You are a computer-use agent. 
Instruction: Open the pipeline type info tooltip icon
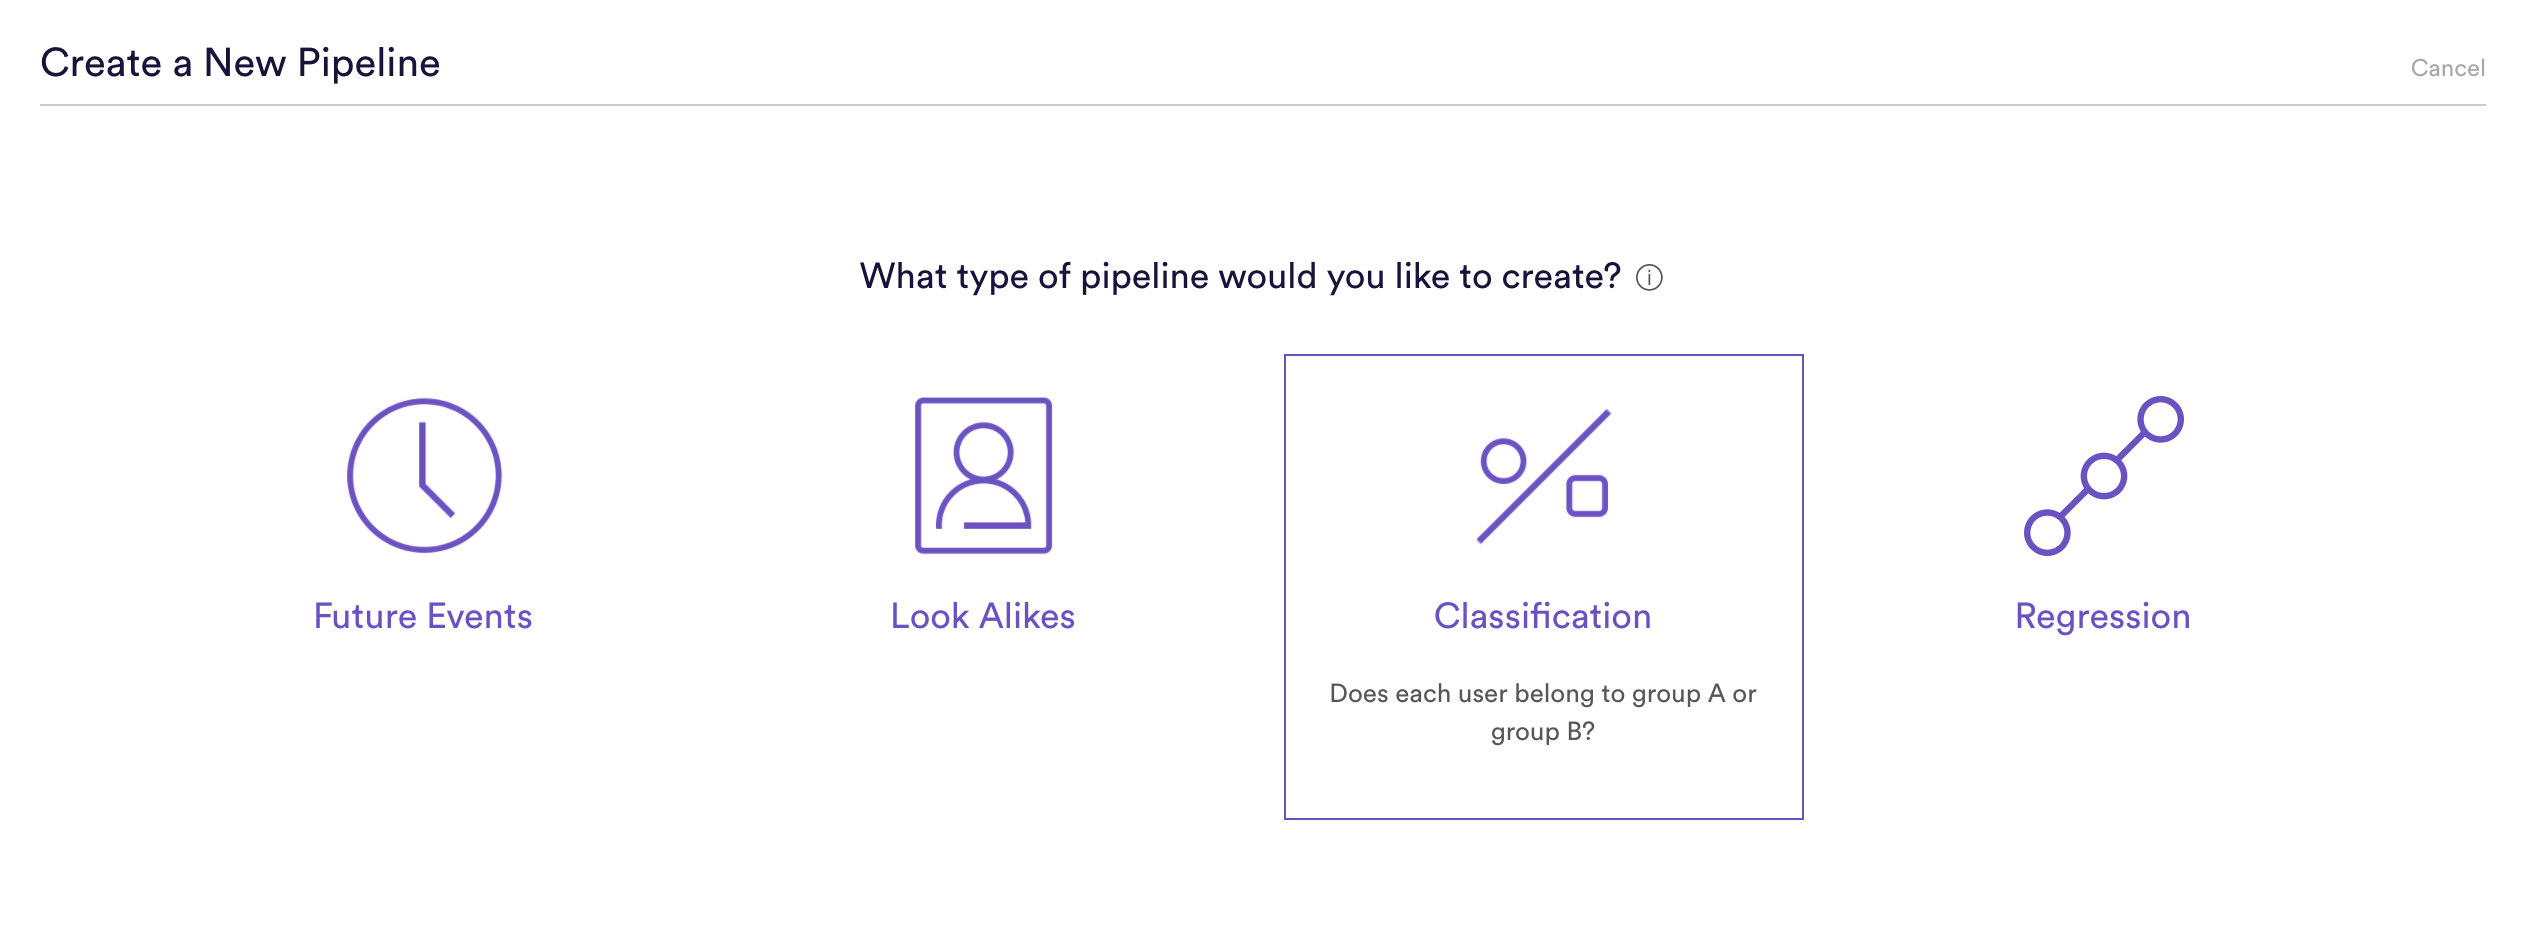1649,278
